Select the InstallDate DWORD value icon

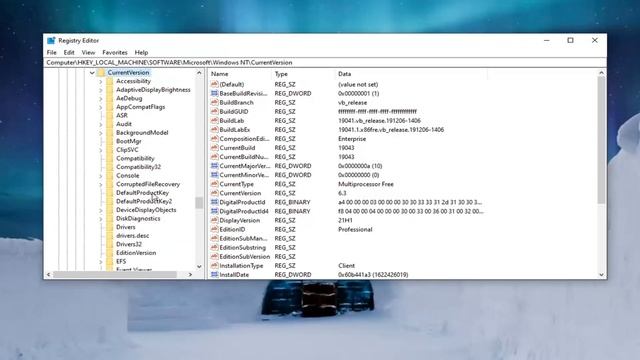[x=214, y=275]
